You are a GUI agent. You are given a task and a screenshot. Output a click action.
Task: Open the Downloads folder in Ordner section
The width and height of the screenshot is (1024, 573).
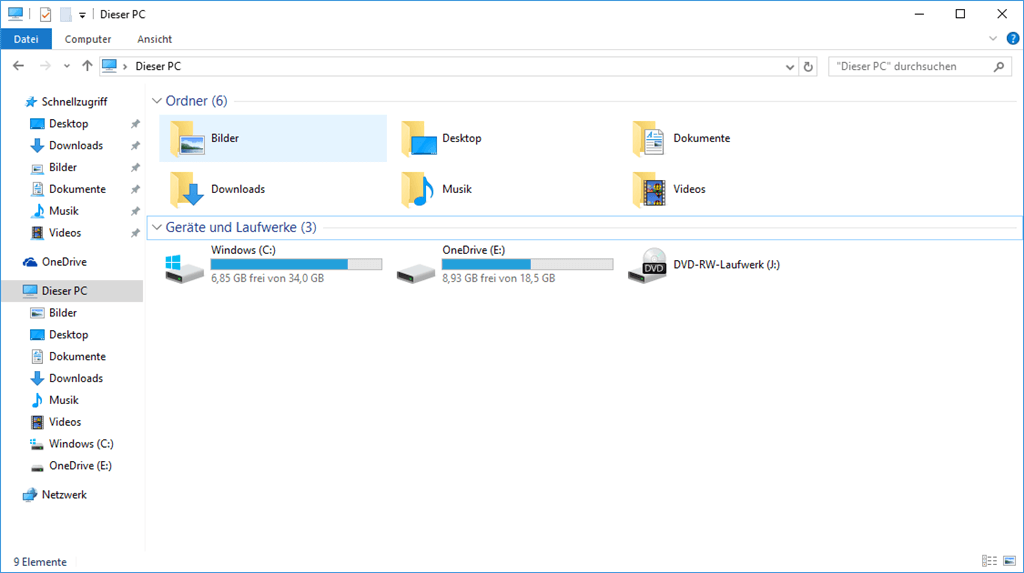click(273, 189)
